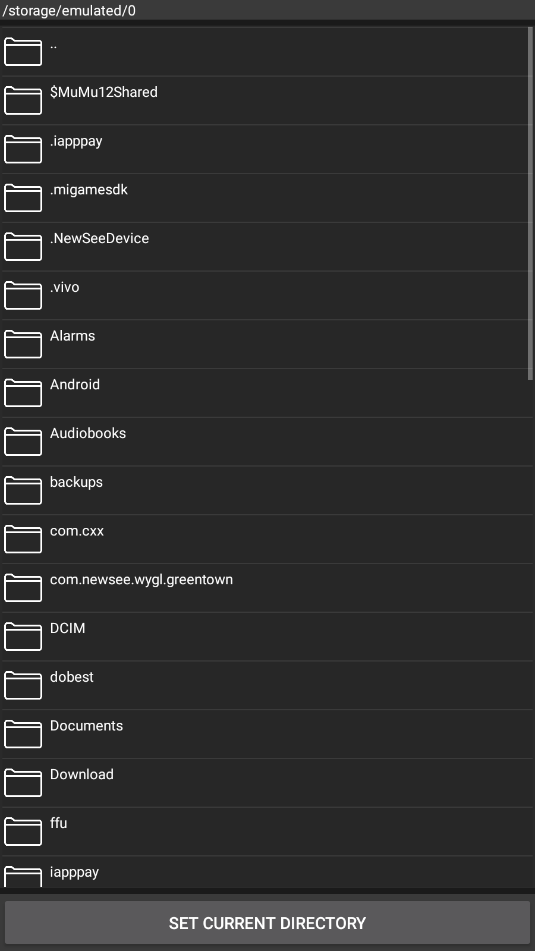
Task: Click the .NewSeeDevice folder icon
Action: tap(23, 246)
